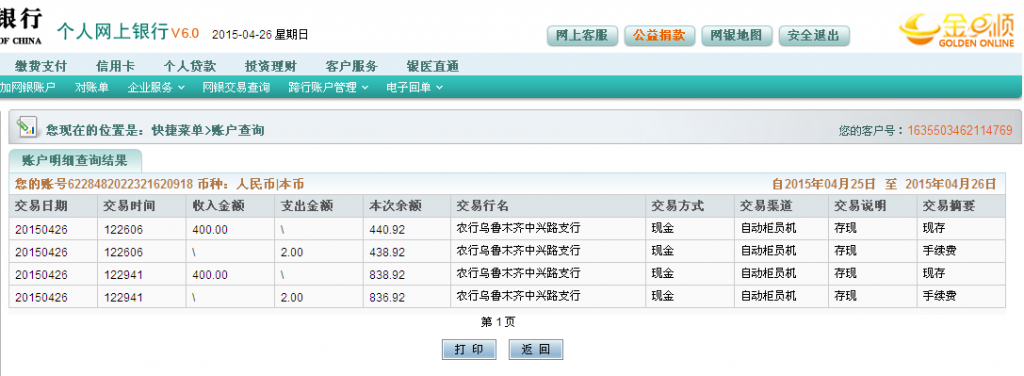Select the 网银交易查询 submenu item
This screenshot has height=376, width=1024.
pyautogui.click(x=236, y=87)
